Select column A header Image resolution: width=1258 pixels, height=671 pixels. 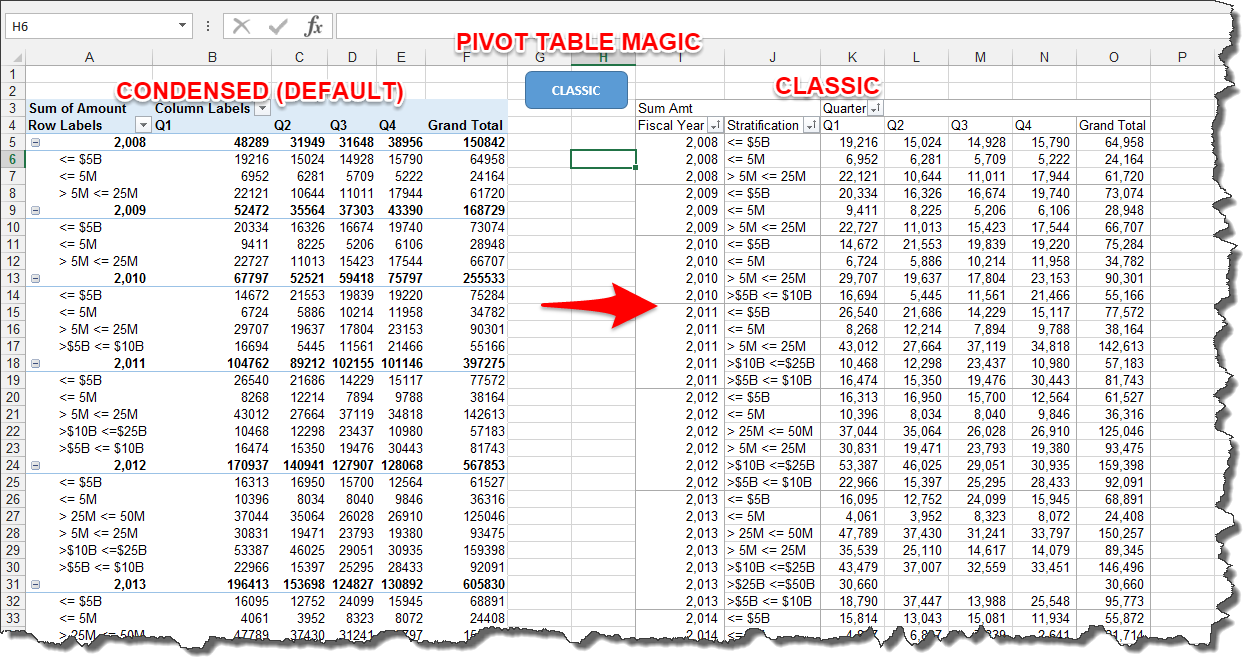pyautogui.click(x=89, y=57)
